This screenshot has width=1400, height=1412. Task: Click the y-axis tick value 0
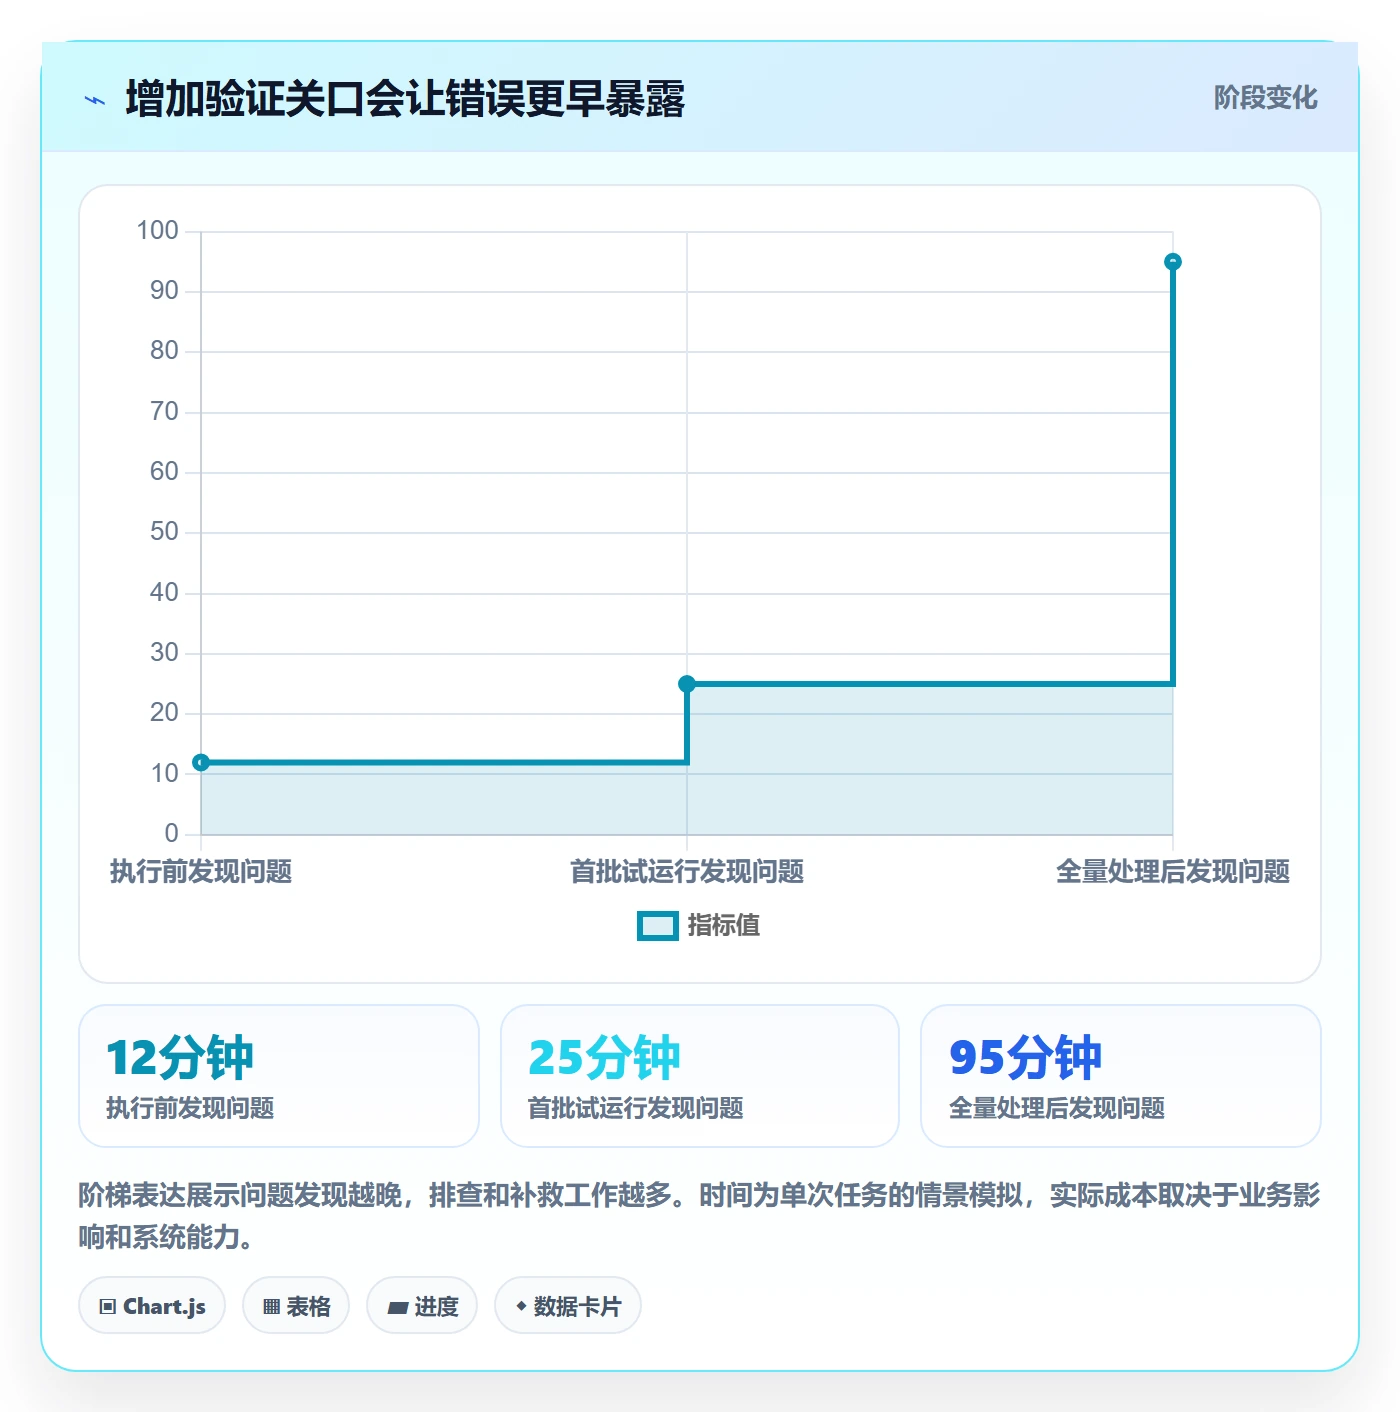(x=171, y=833)
